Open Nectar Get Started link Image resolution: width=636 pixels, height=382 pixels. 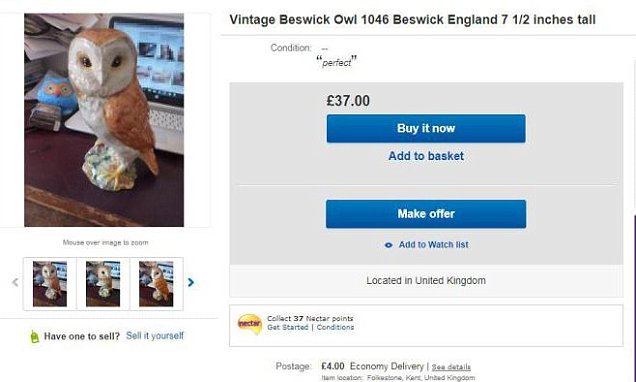click(x=288, y=327)
